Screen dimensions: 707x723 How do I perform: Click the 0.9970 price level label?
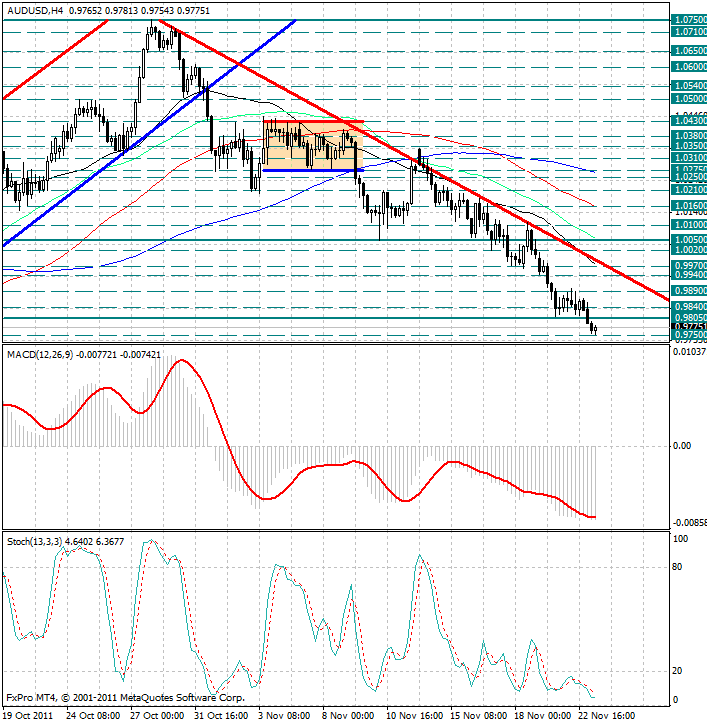tap(689, 266)
